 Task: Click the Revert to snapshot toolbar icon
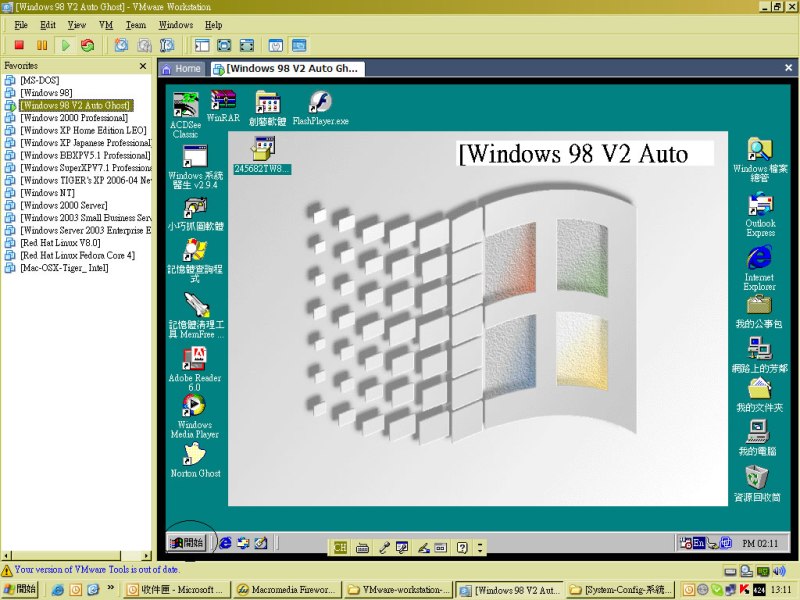point(144,45)
